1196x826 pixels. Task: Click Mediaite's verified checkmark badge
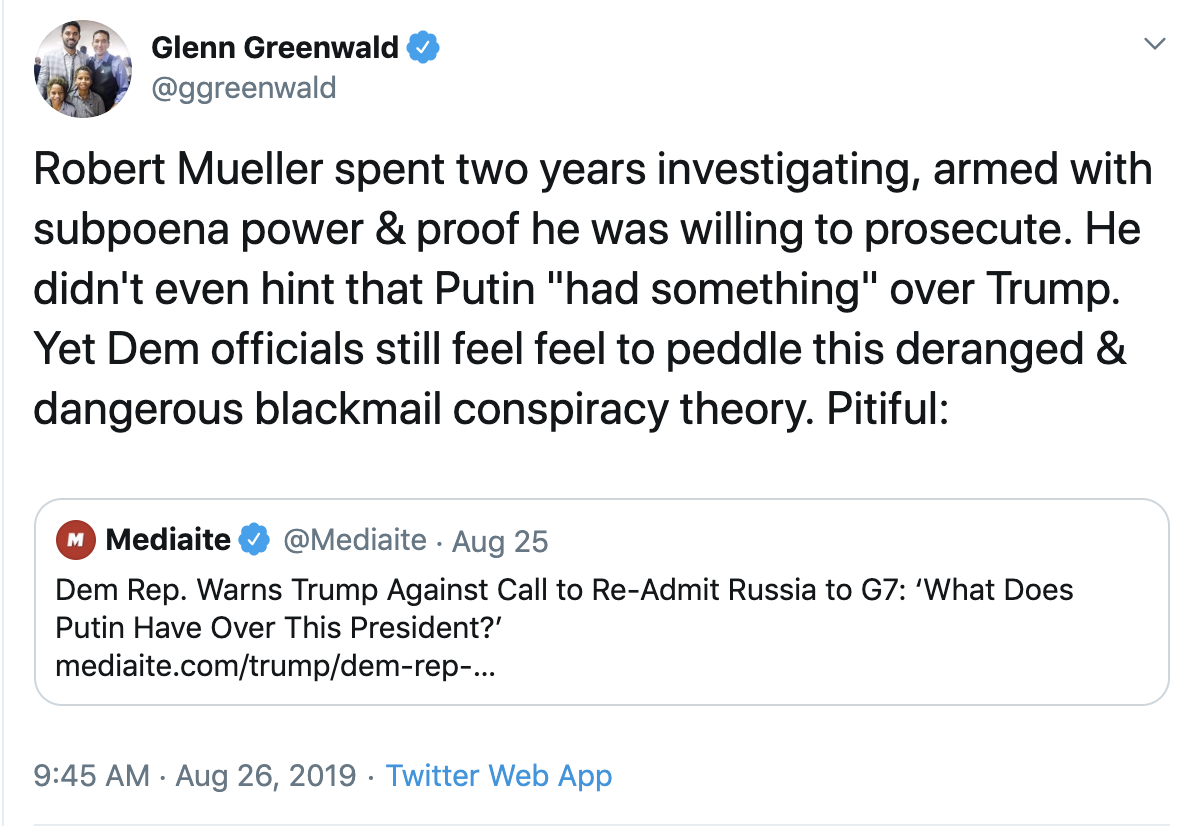pos(254,539)
